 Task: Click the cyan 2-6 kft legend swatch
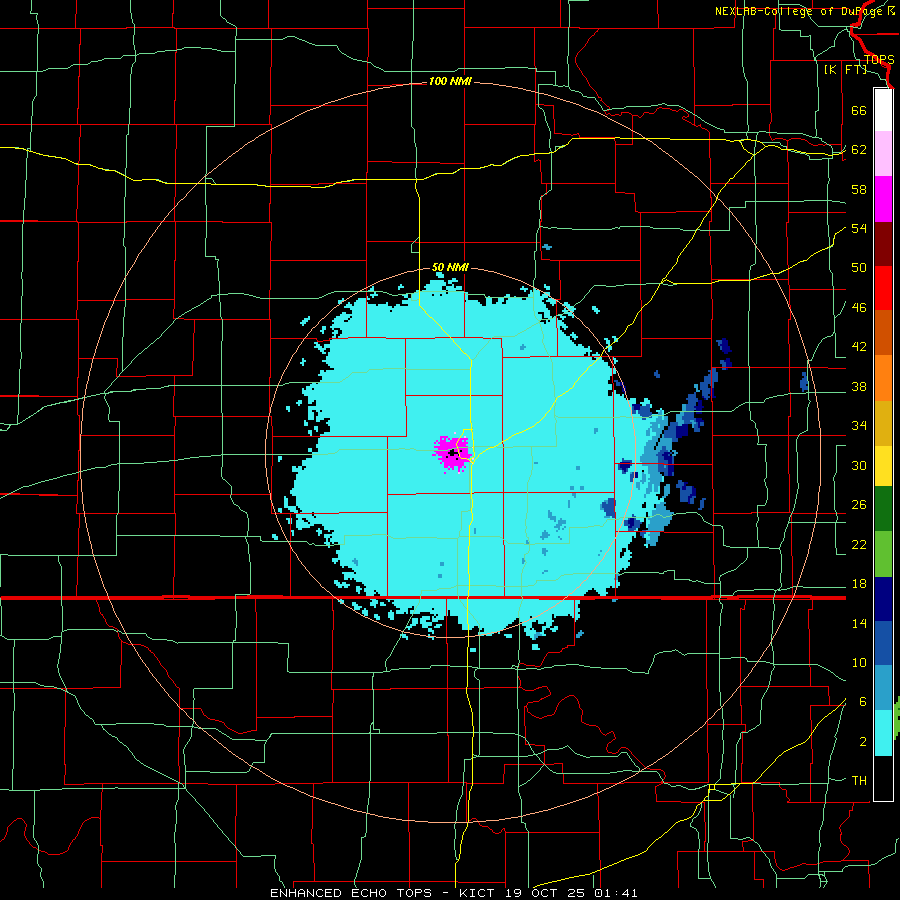pyautogui.click(x=883, y=733)
